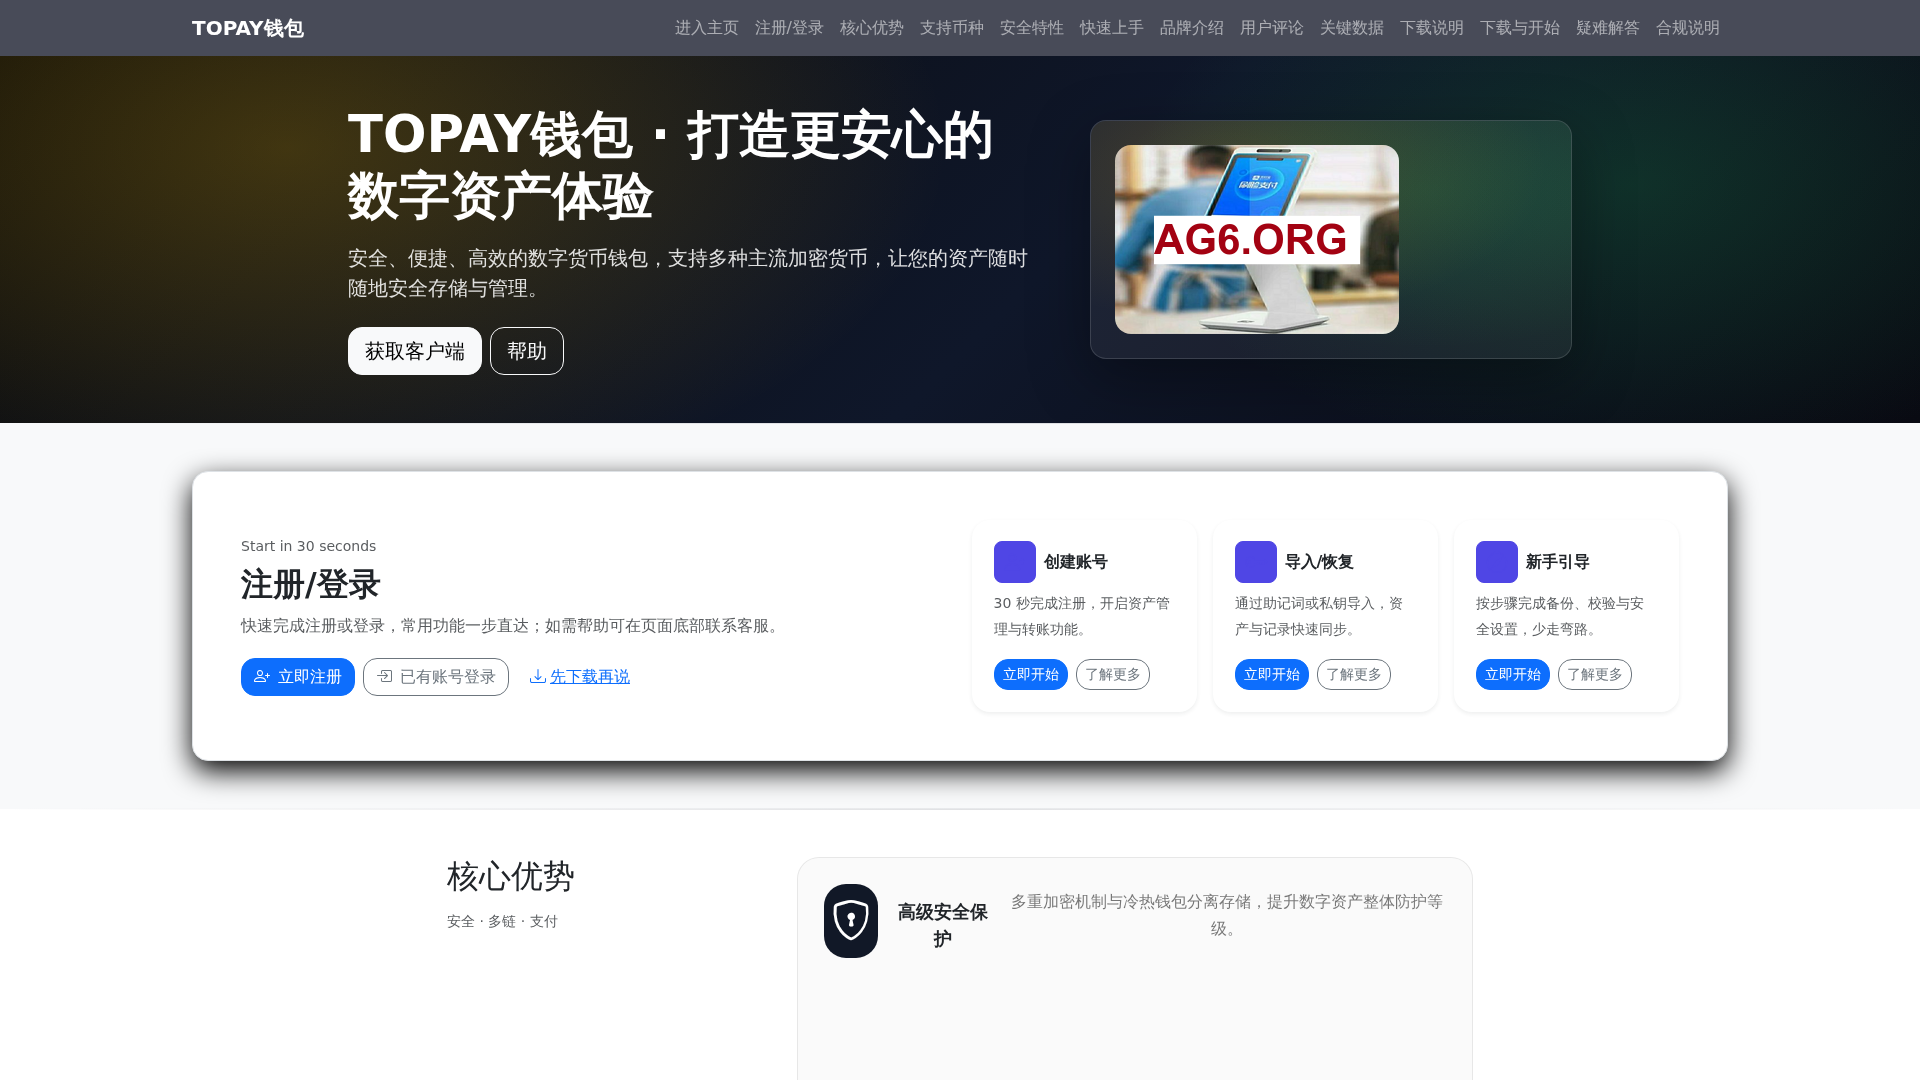This screenshot has height=1080, width=1920.
Task: Click the user-plus icon in 立即注册
Action: click(x=262, y=677)
